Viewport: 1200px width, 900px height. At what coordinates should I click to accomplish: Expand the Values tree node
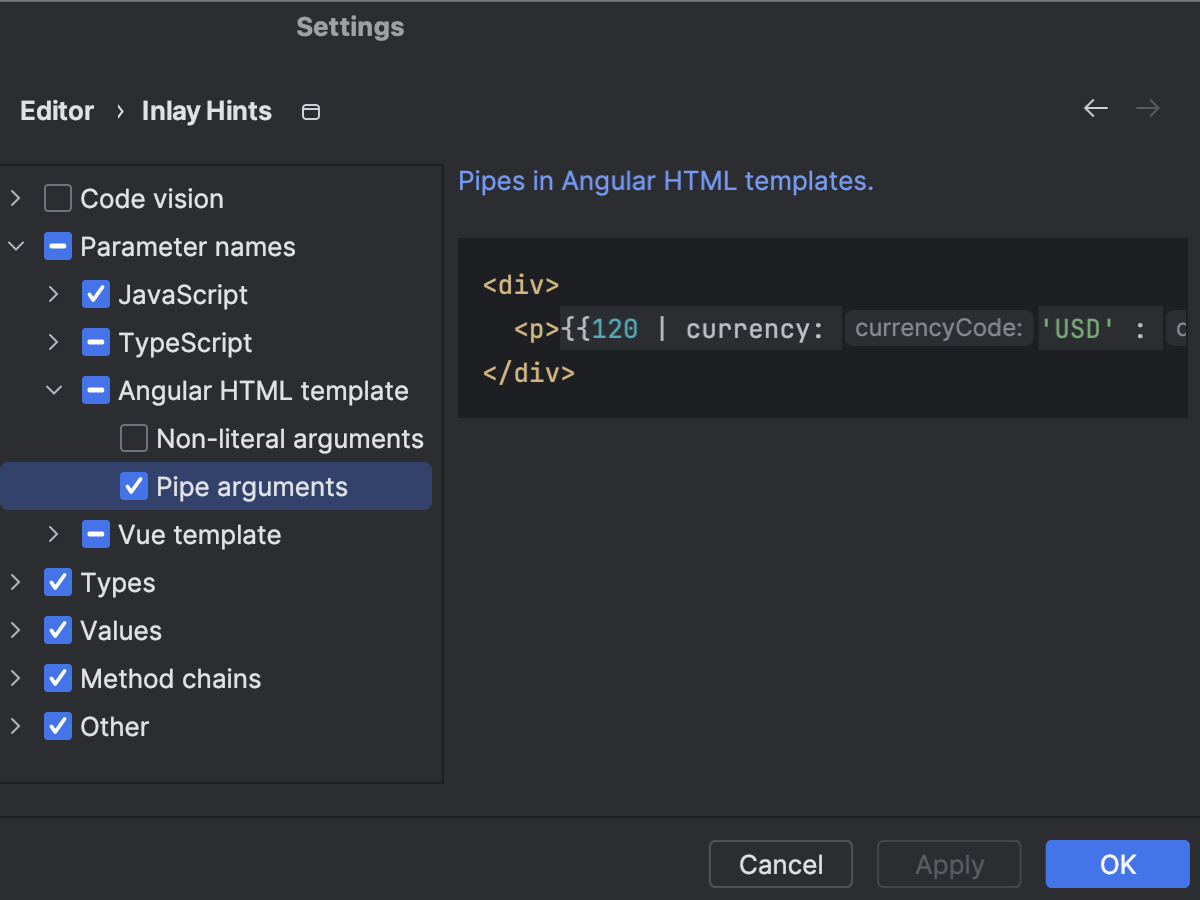15,630
